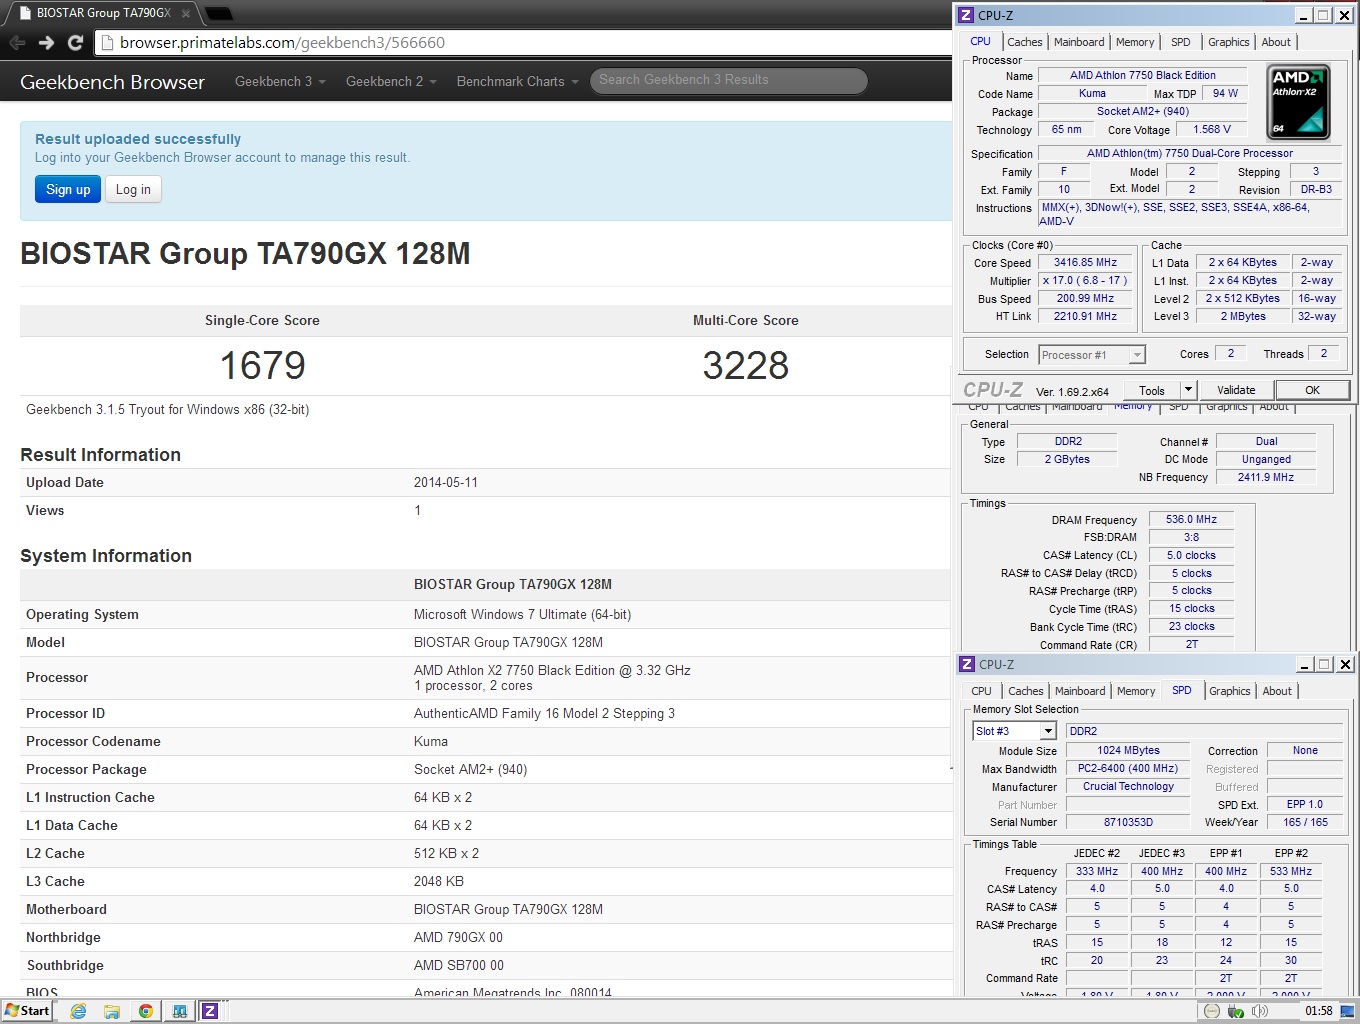Screen dimensions: 1360x1024
Task: Open Internet Explorer from the taskbar
Action: tap(78, 1011)
